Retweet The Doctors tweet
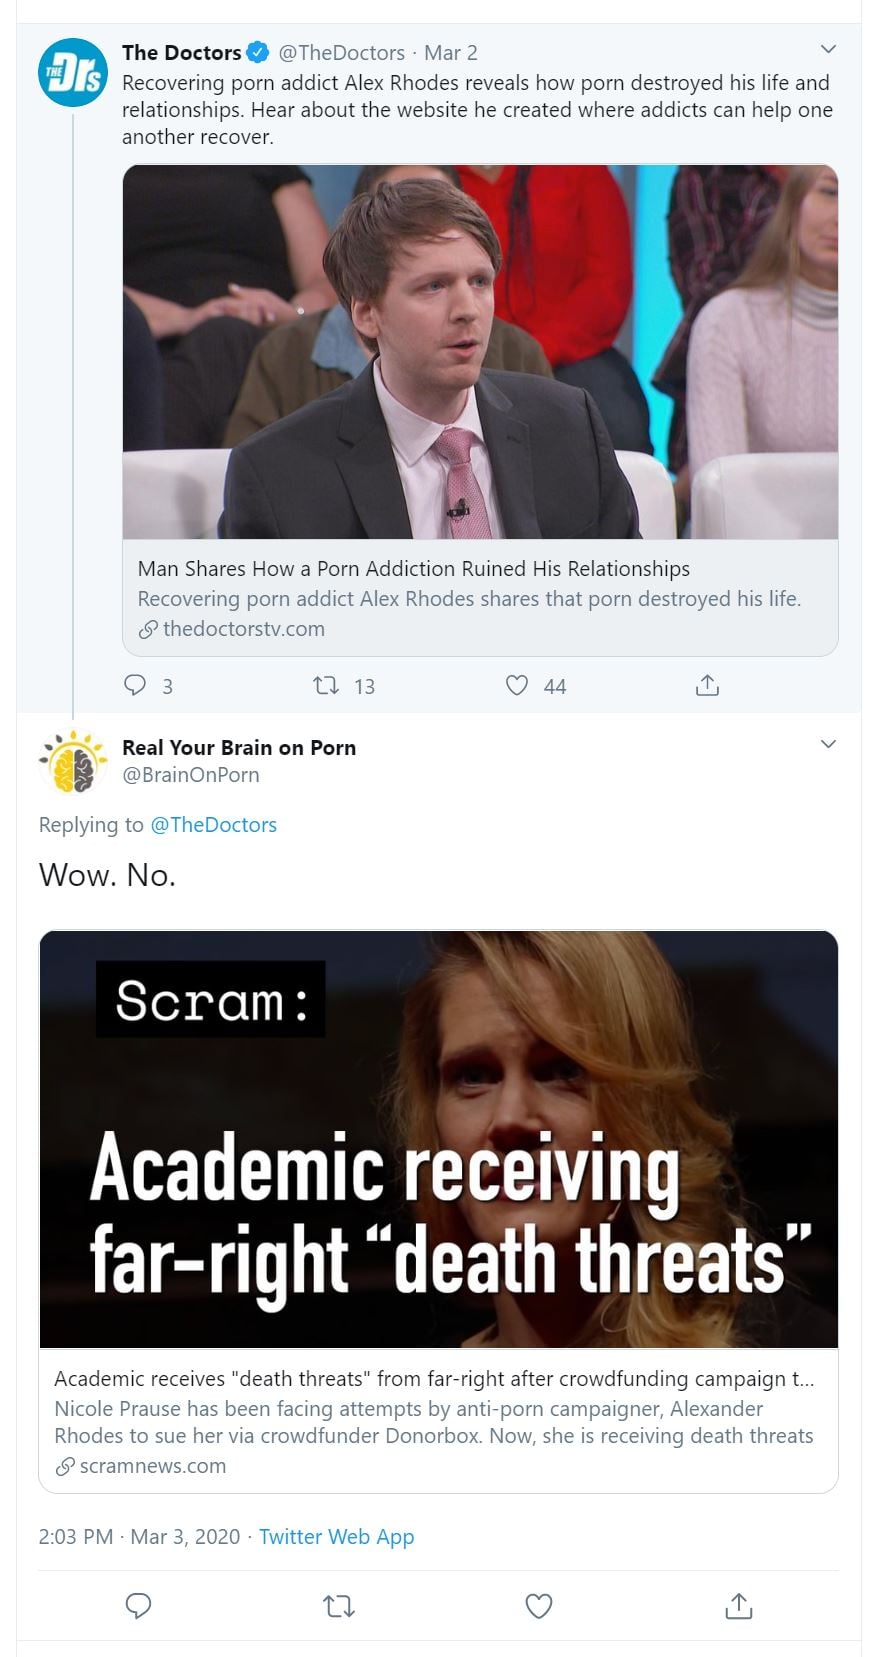 pos(326,685)
